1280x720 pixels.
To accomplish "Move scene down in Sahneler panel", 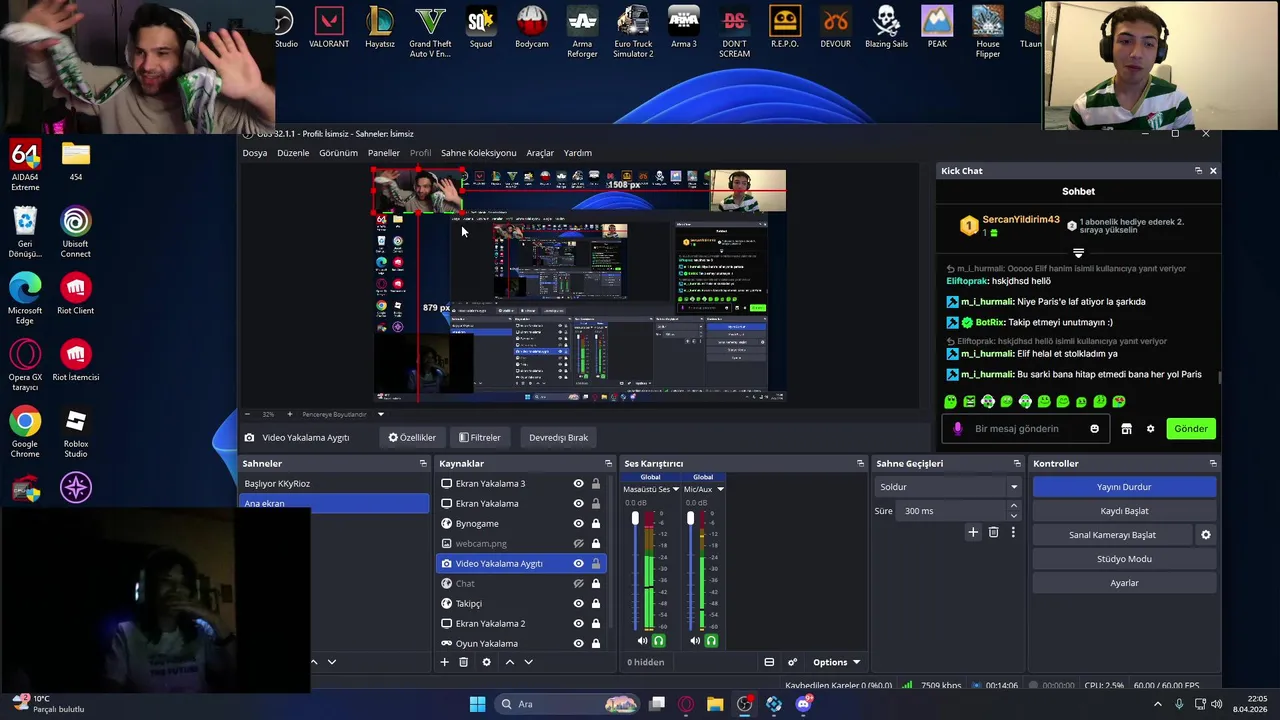I will pyautogui.click(x=332, y=662).
